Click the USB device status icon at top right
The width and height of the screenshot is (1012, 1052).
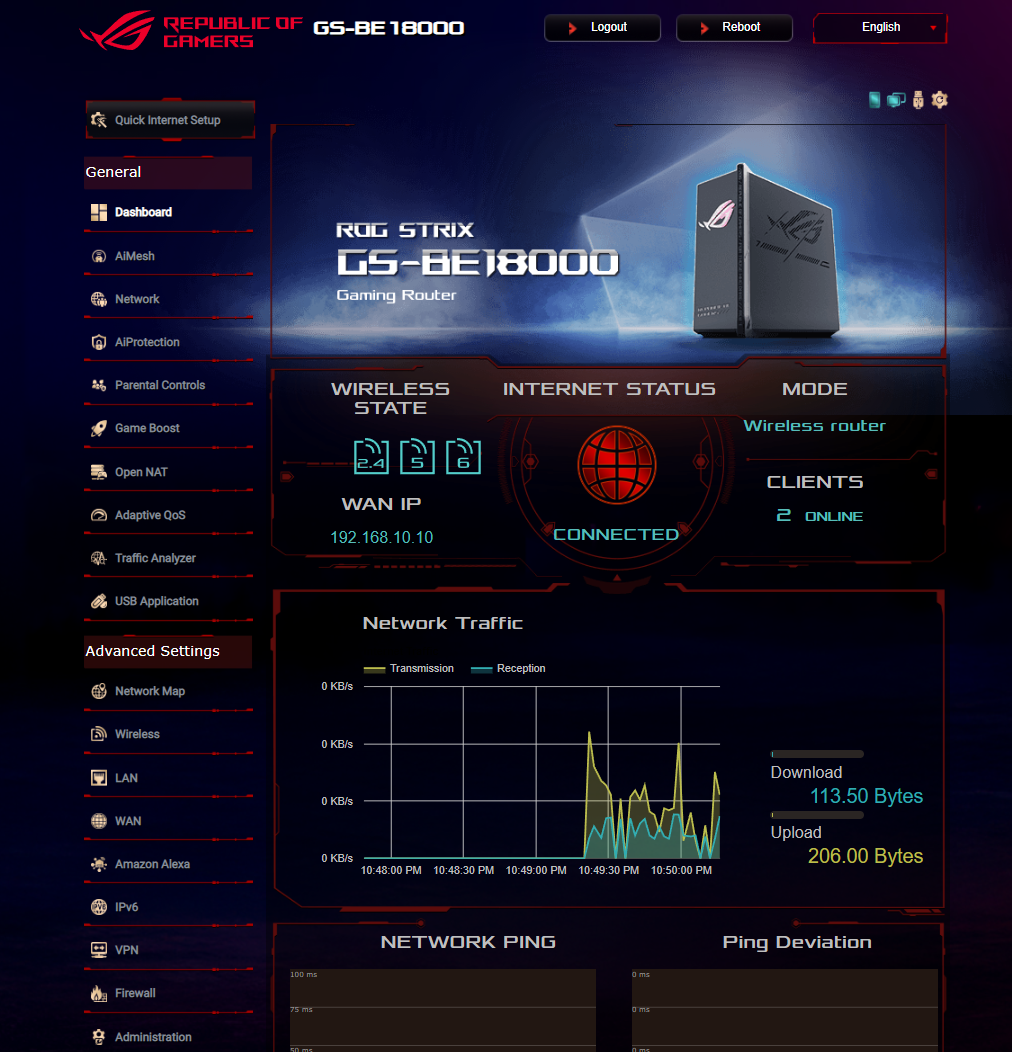(x=918, y=100)
